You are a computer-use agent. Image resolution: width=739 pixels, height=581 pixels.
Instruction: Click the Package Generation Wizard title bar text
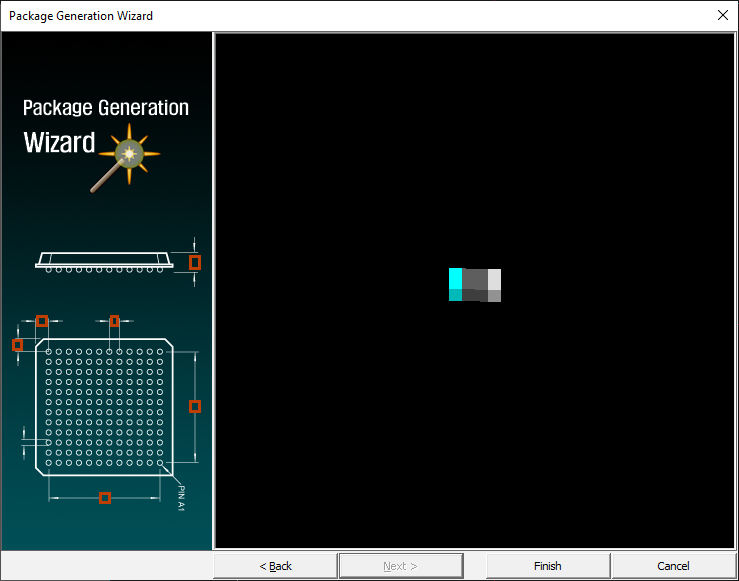[x=81, y=15]
